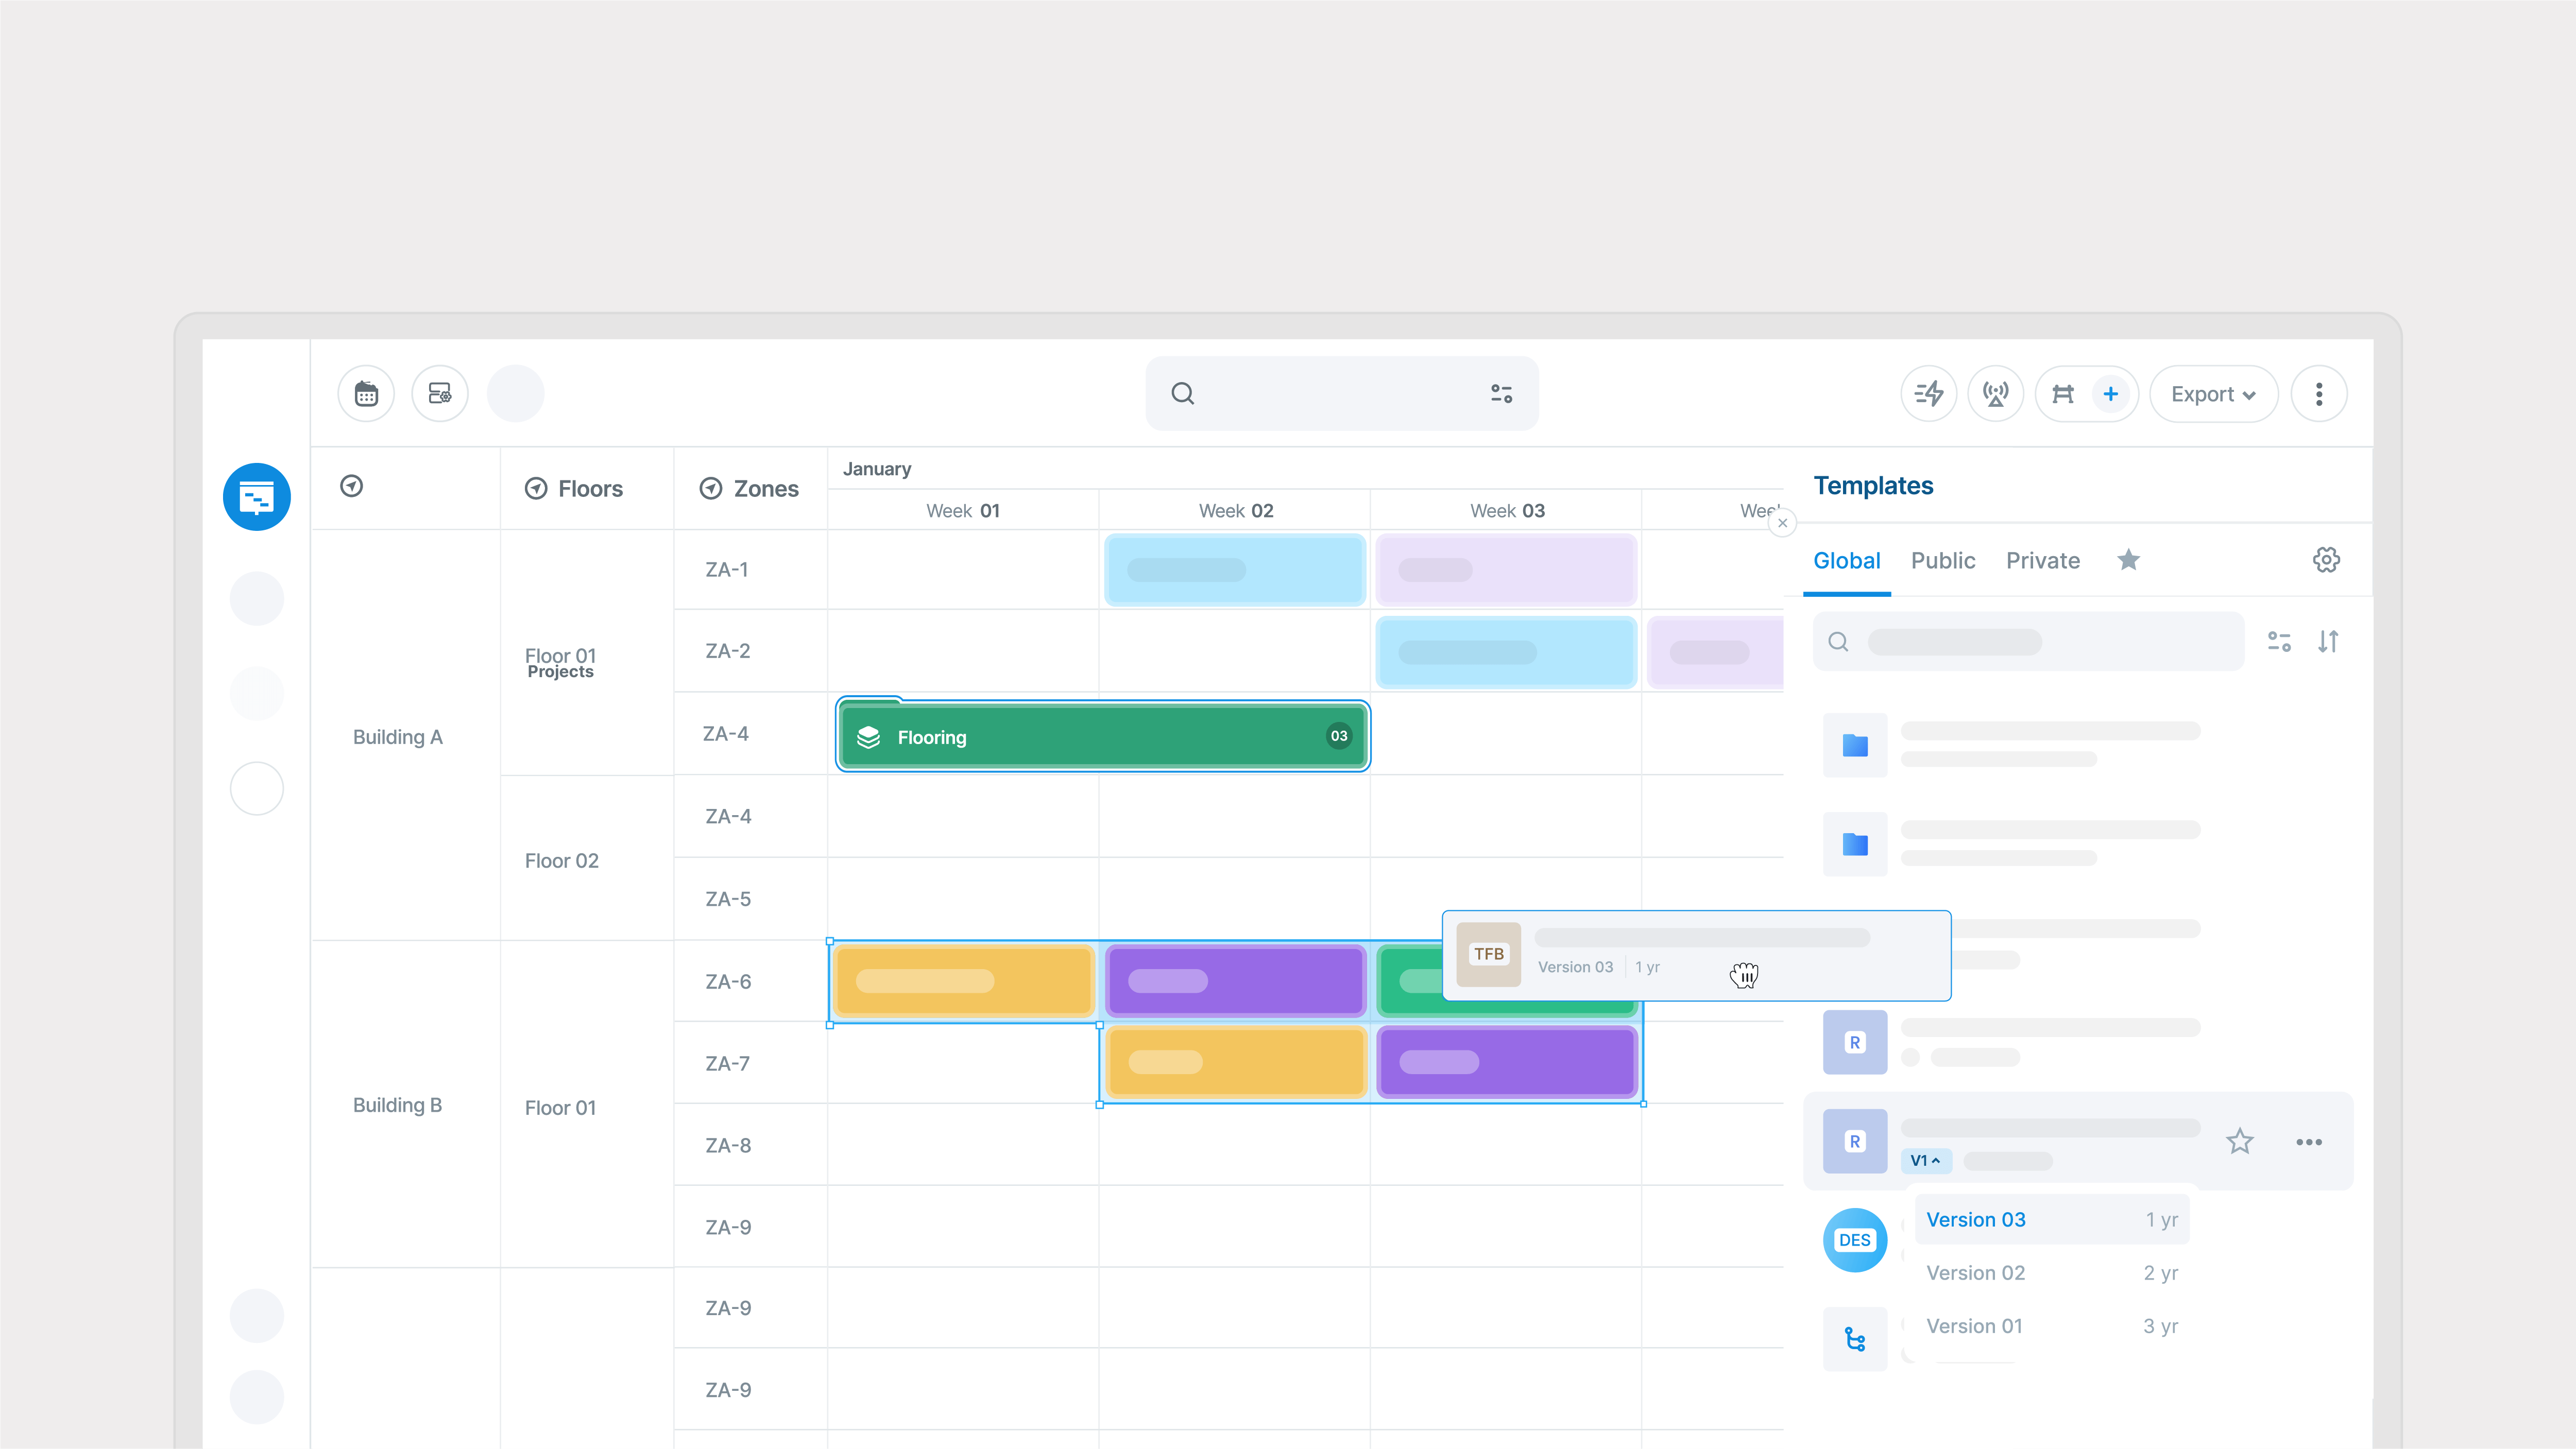Select Version 02 in the version list

coord(1975,1273)
